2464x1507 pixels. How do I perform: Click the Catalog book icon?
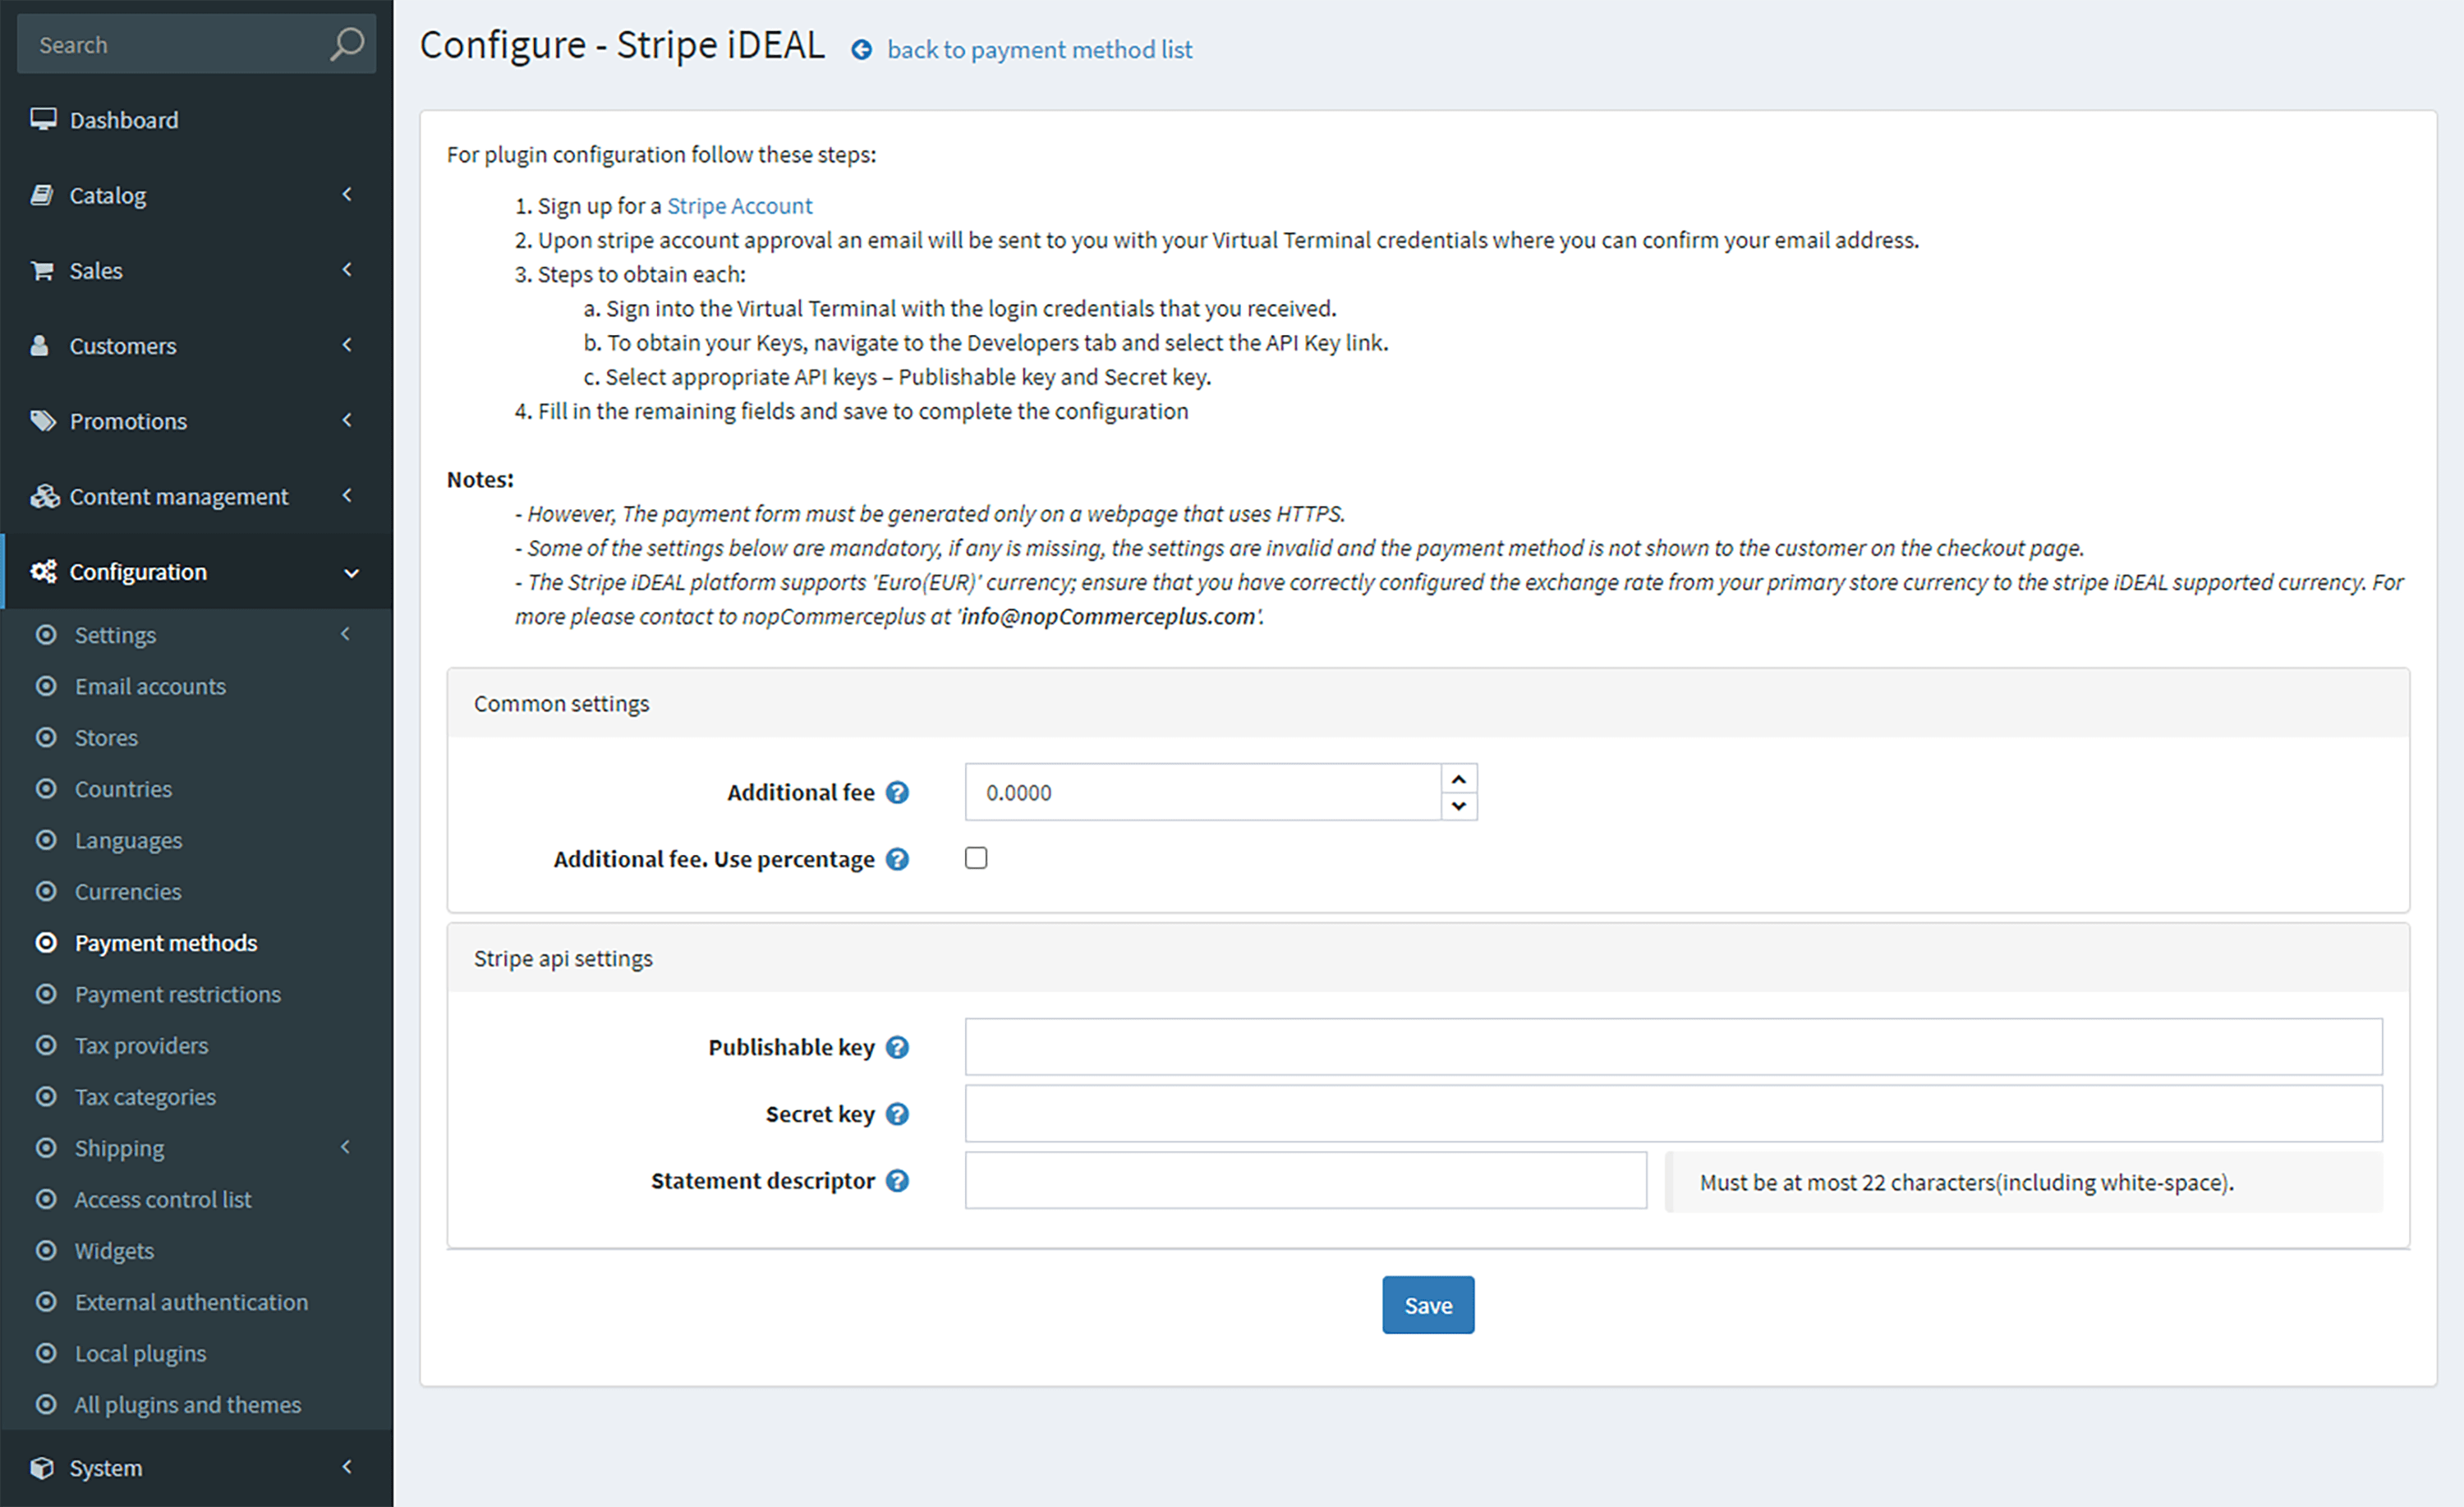[42, 195]
